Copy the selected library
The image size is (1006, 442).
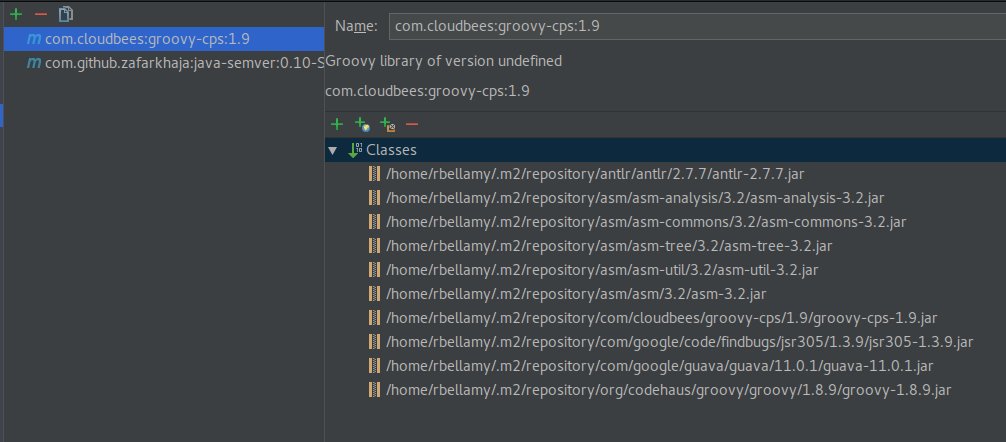coord(65,13)
